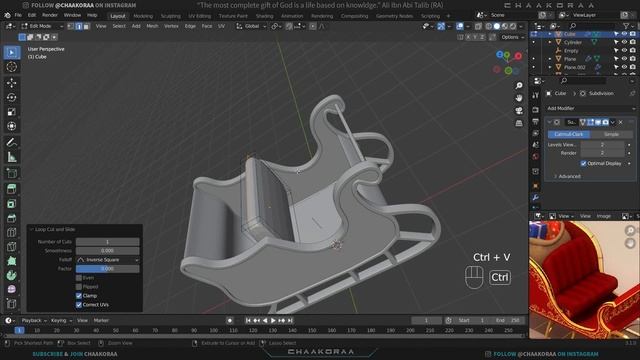This screenshot has width=640, height=360.
Task: Switch to the Modeling workspace tab
Action: pyautogui.click(x=143, y=16)
